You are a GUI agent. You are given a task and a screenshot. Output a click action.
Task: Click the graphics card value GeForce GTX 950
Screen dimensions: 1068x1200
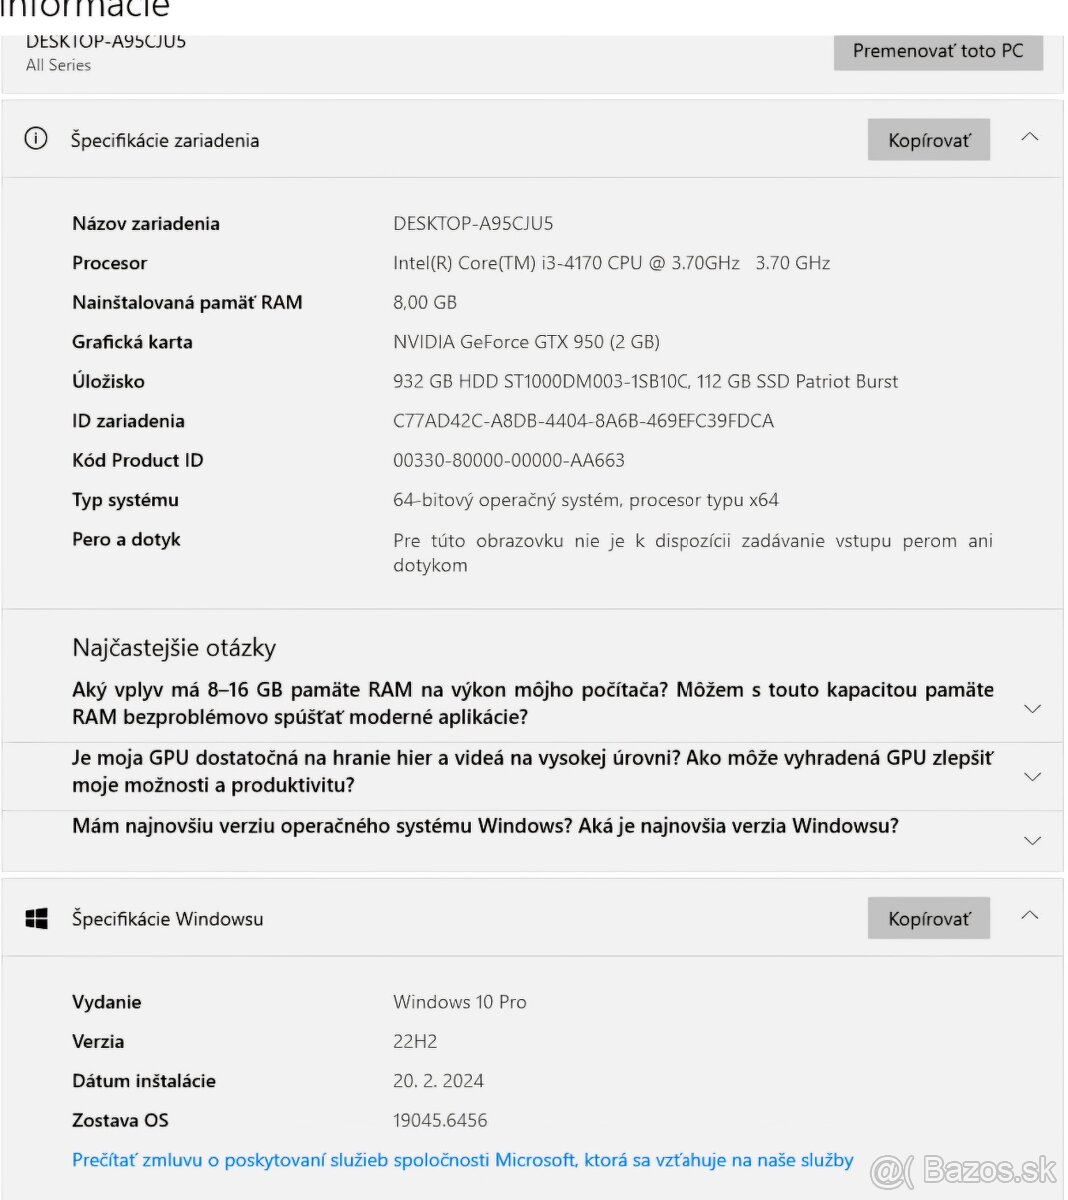526,342
